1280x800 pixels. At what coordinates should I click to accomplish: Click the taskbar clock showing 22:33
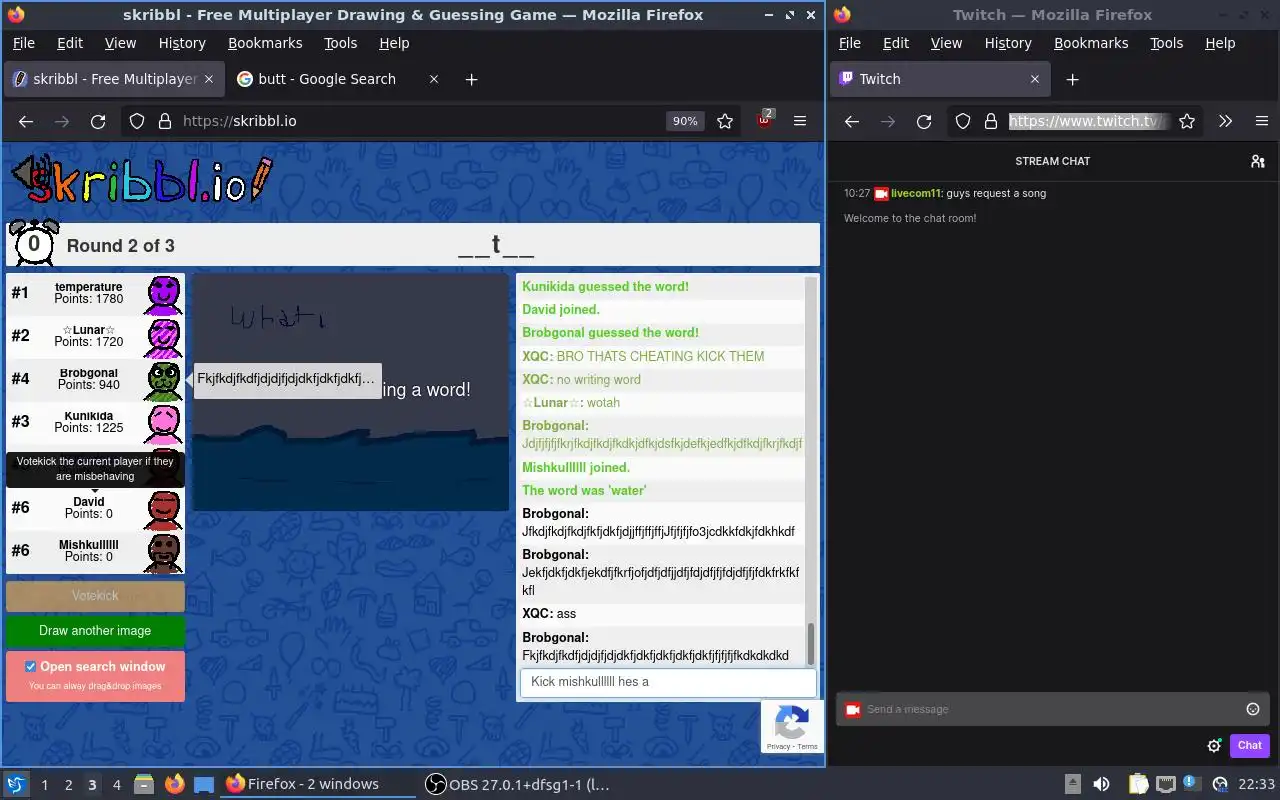pos(1256,784)
